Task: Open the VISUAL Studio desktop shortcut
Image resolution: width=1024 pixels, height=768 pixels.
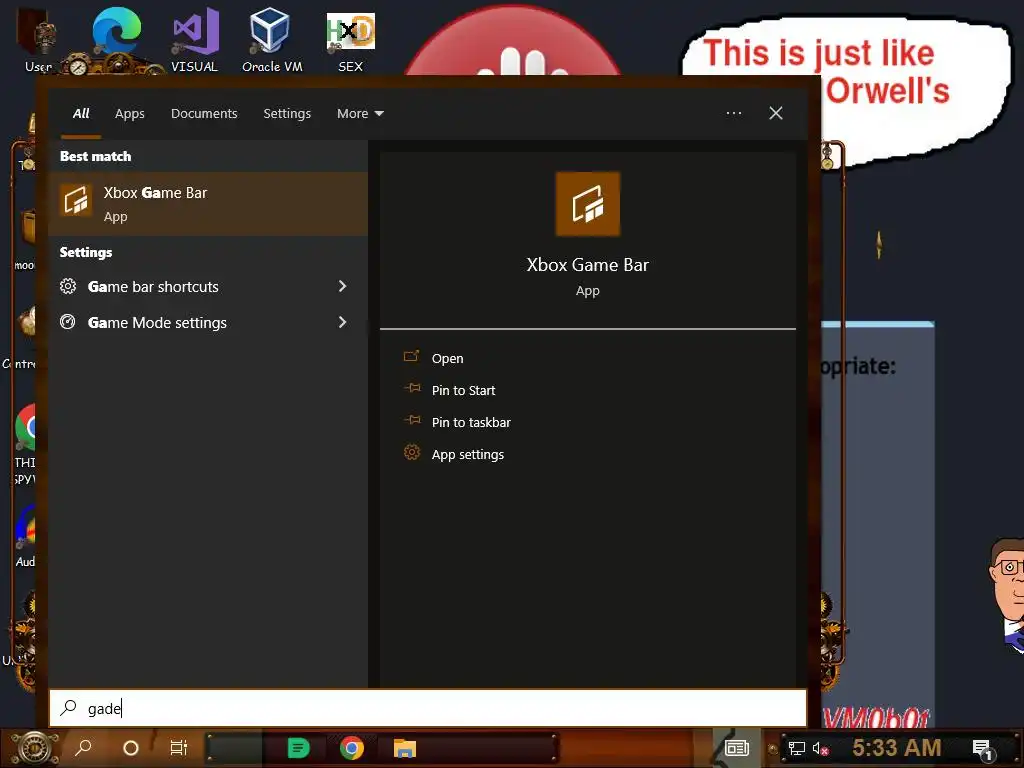Action: tap(195, 39)
